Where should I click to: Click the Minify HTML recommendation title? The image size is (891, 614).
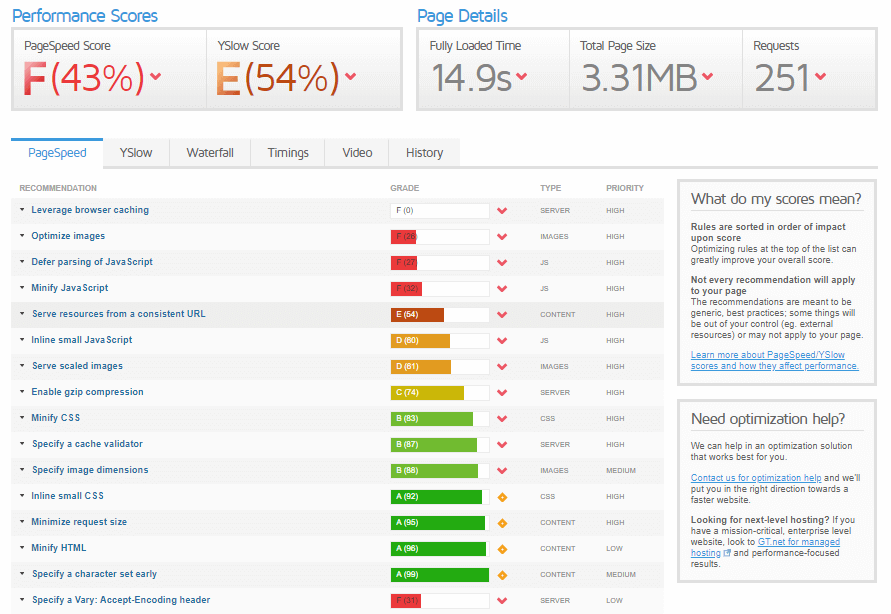pyautogui.click(x=59, y=548)
